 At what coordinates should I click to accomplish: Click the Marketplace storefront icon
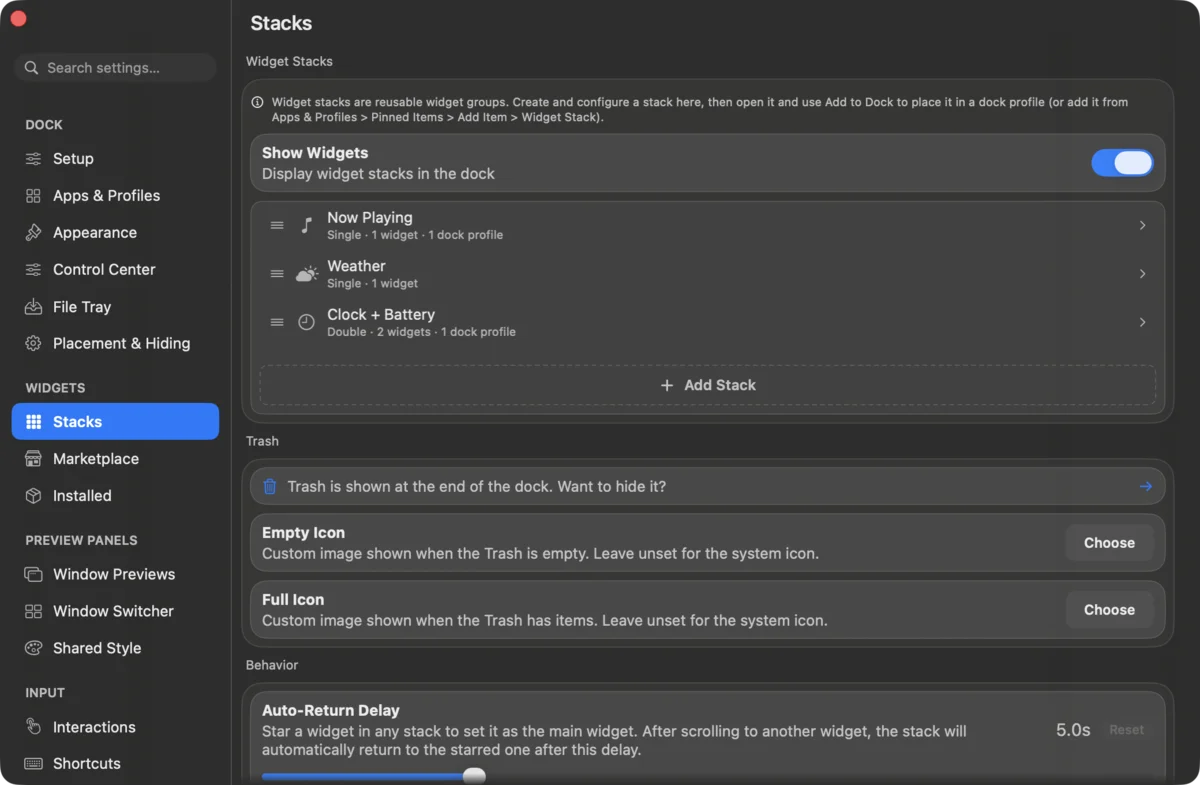coord(34,459)
